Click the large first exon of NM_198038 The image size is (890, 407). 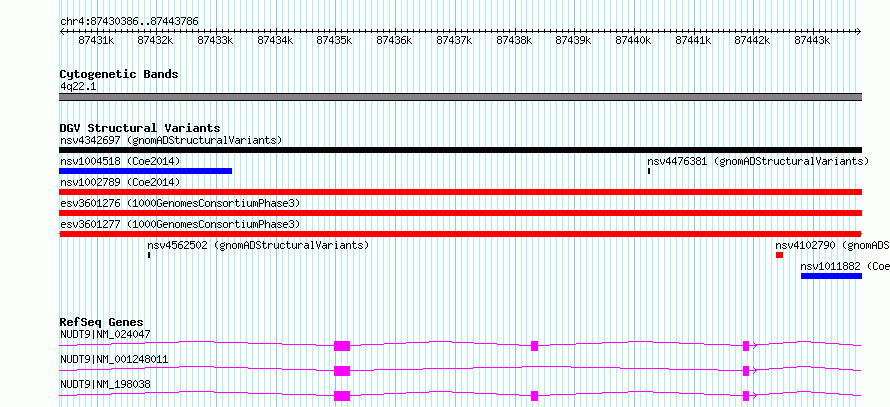coord(342,396)
